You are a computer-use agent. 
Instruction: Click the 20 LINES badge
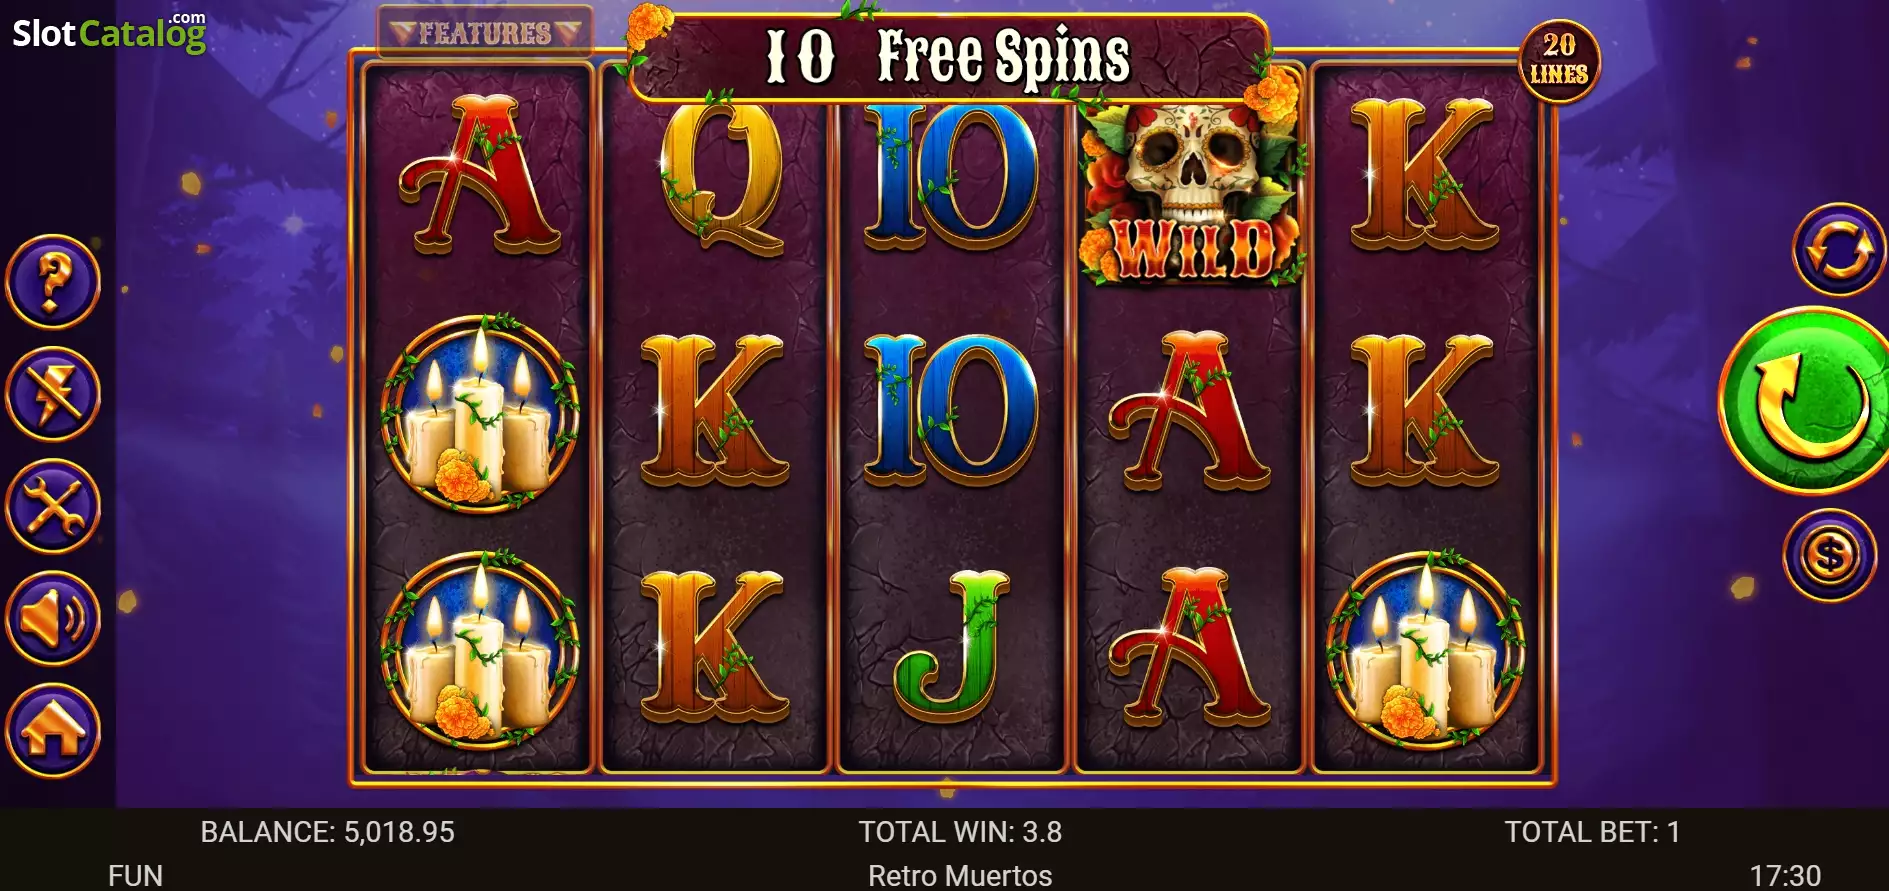coord(1559,60)
